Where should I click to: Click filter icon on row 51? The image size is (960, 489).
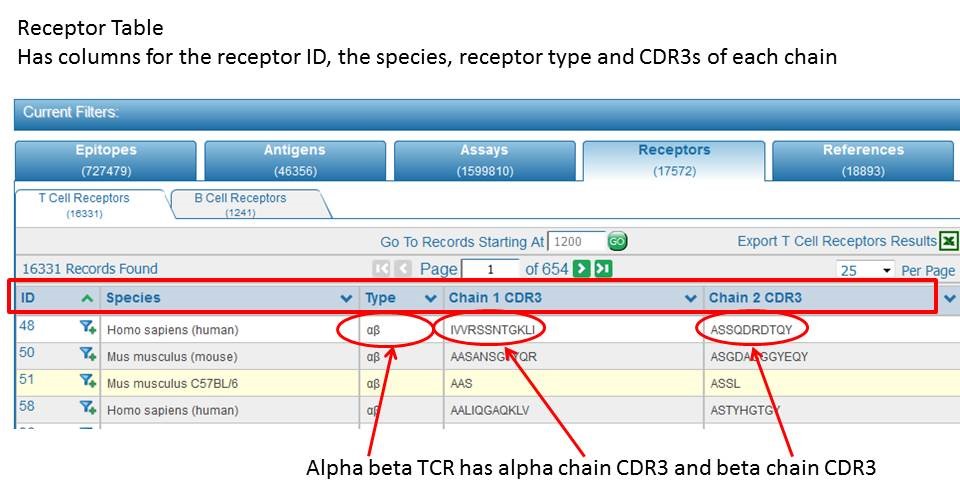[87, 381]
